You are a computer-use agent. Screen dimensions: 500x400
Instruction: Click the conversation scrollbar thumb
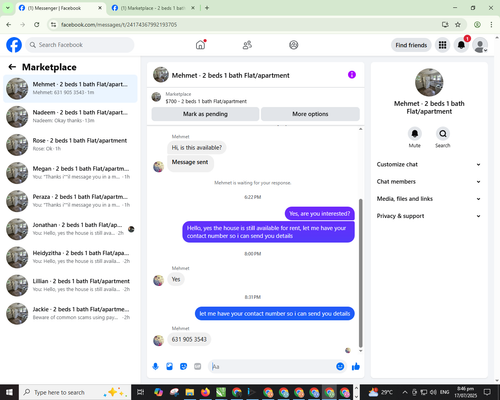pos(360,273)
